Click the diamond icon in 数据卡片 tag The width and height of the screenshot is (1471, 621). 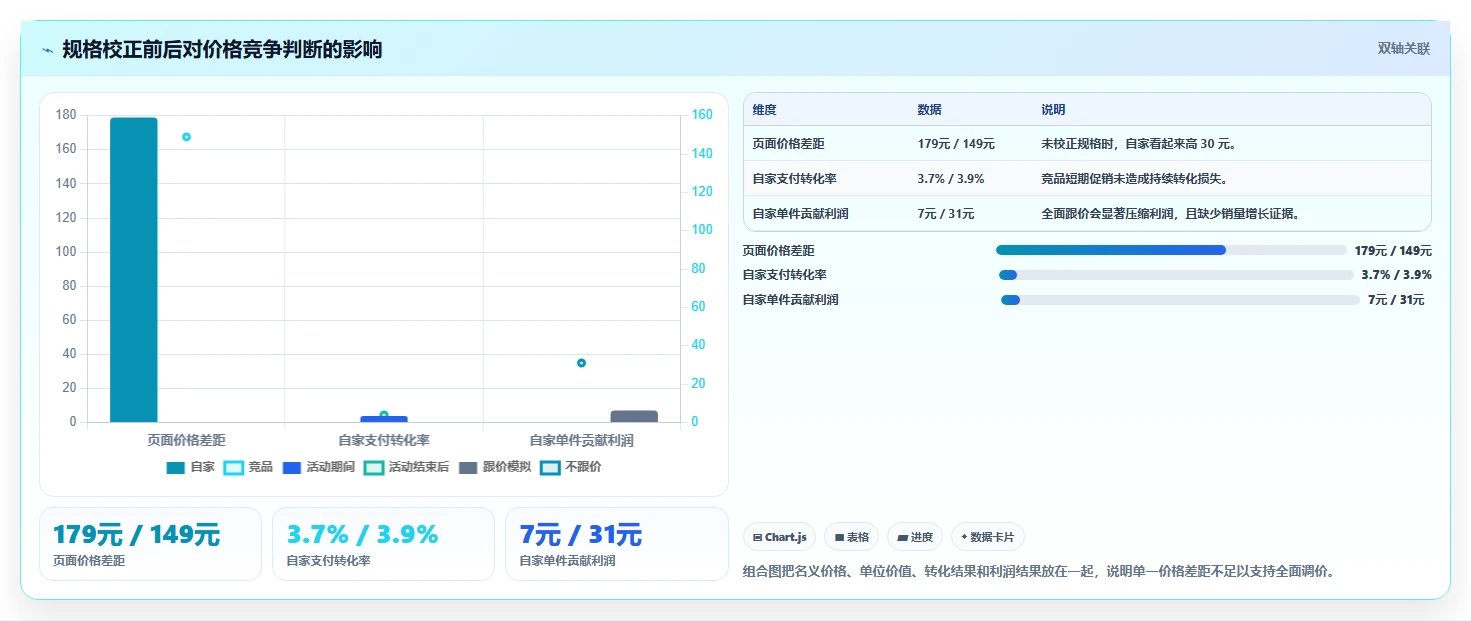click(964, 537)
